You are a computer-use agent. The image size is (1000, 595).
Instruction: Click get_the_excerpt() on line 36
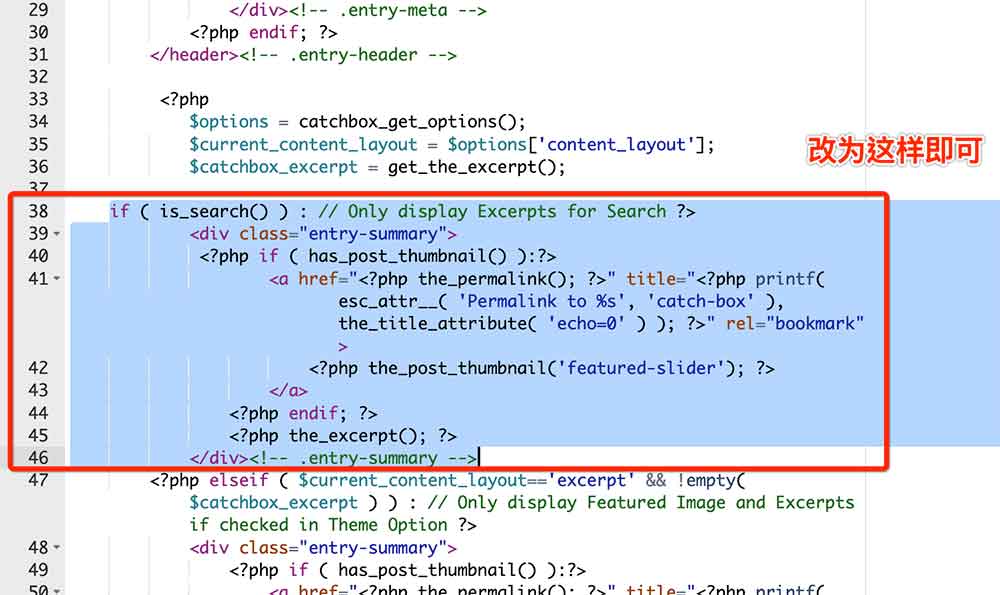476,167
